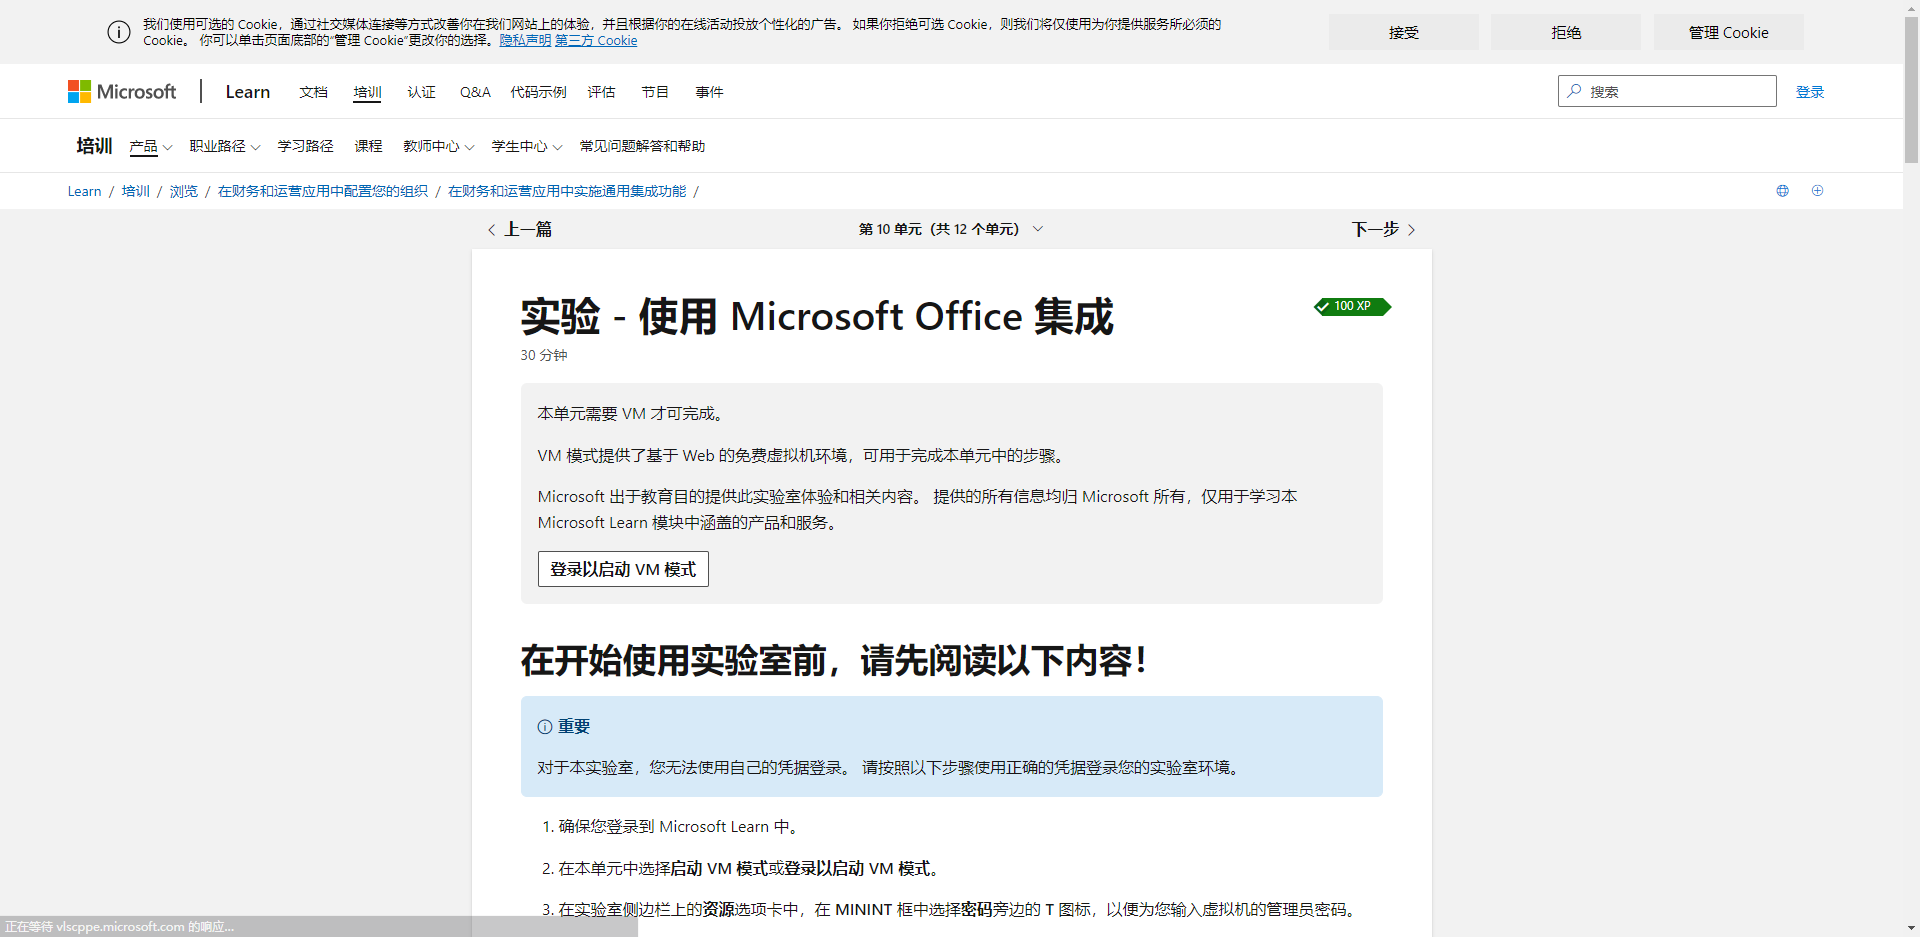Click the info icon beside 重要
This screenshot has width=1920, height=937.
pos(545,727)
